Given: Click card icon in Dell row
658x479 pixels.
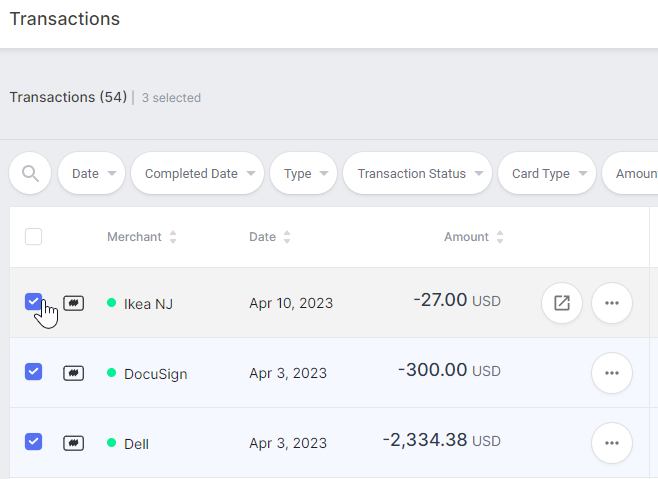Looking at the screenshot, I should click(73, 443).
